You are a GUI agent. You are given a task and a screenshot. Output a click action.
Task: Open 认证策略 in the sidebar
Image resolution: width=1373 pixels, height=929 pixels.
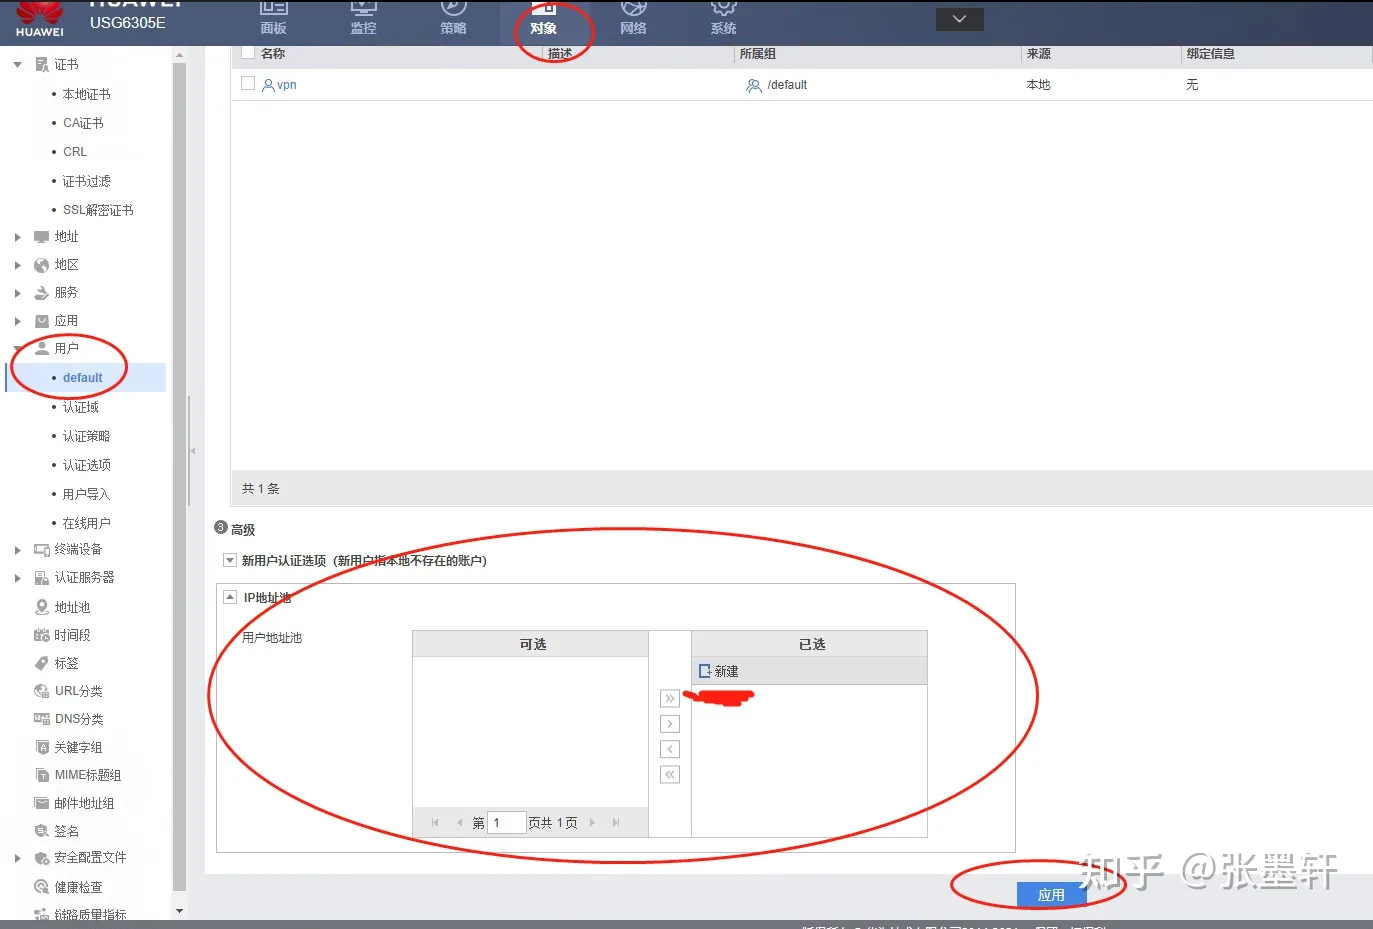86,436
